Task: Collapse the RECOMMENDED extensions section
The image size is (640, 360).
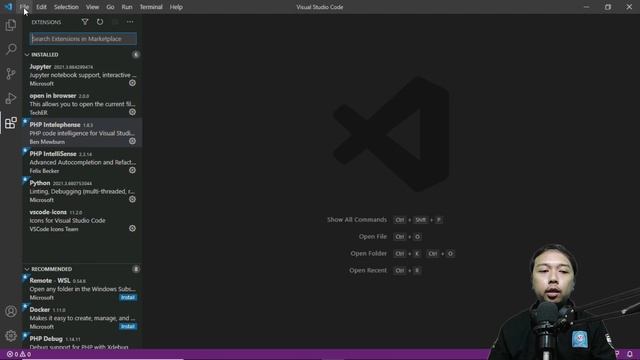Action: pos(48,269)
